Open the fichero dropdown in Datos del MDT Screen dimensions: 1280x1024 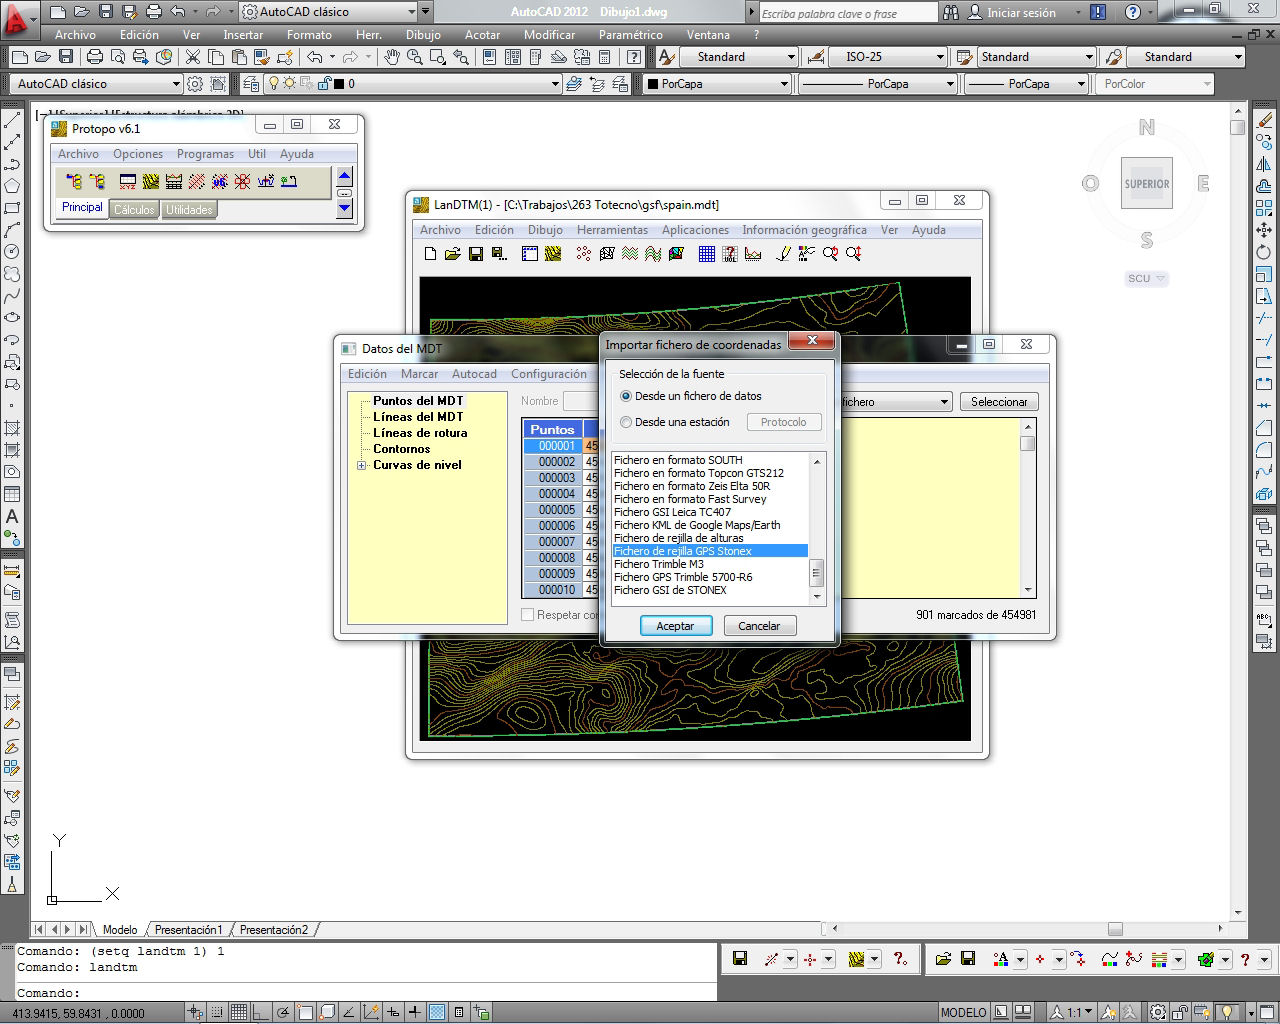944,402
